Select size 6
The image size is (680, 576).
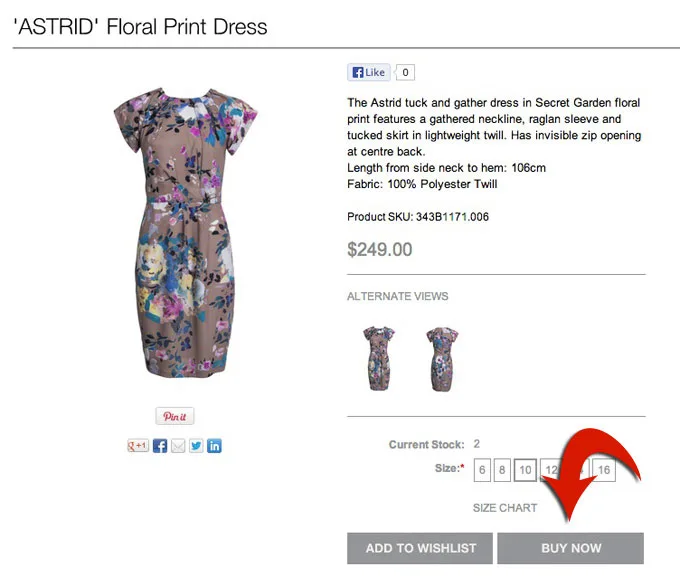[x=482, y=470]
